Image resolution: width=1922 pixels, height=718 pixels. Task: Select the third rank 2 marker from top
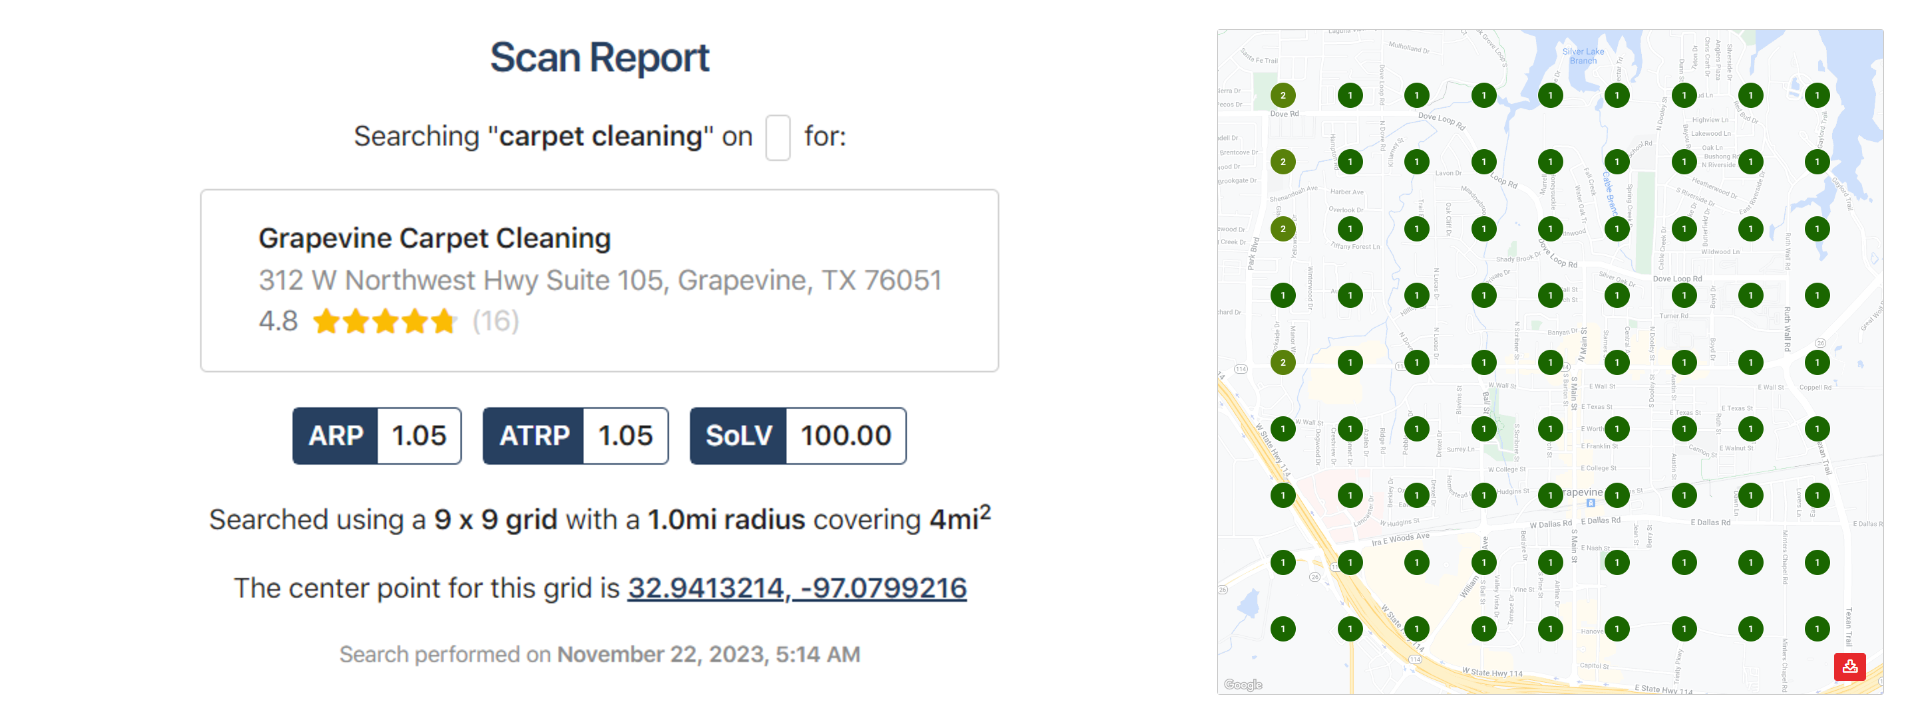[x=1283, y=229]
